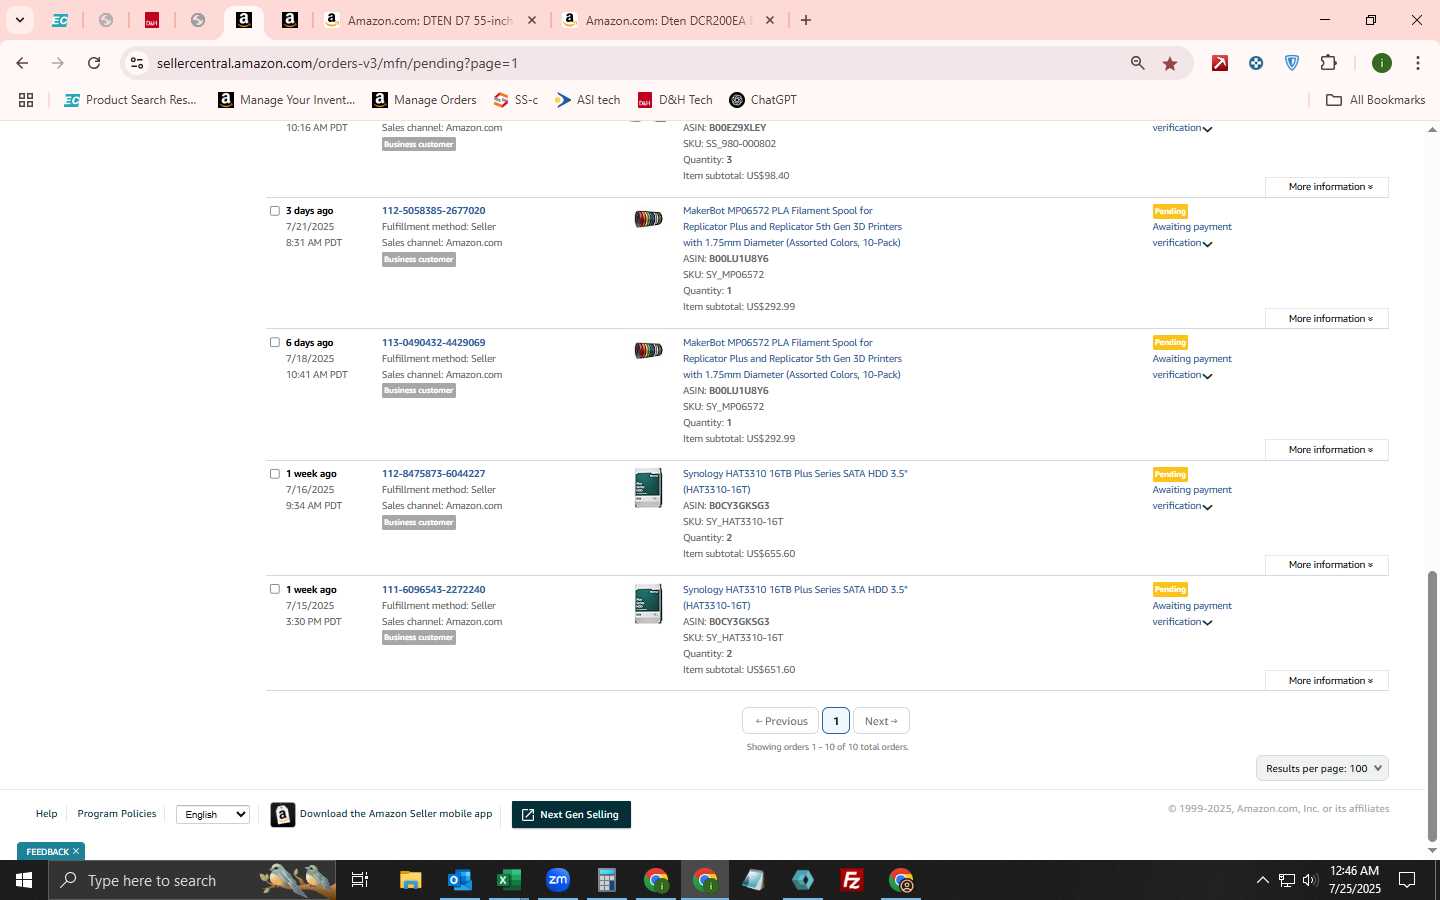Open Manage Orders bookmark
This screenshot has width=1440, height=900.
(425, 100)
